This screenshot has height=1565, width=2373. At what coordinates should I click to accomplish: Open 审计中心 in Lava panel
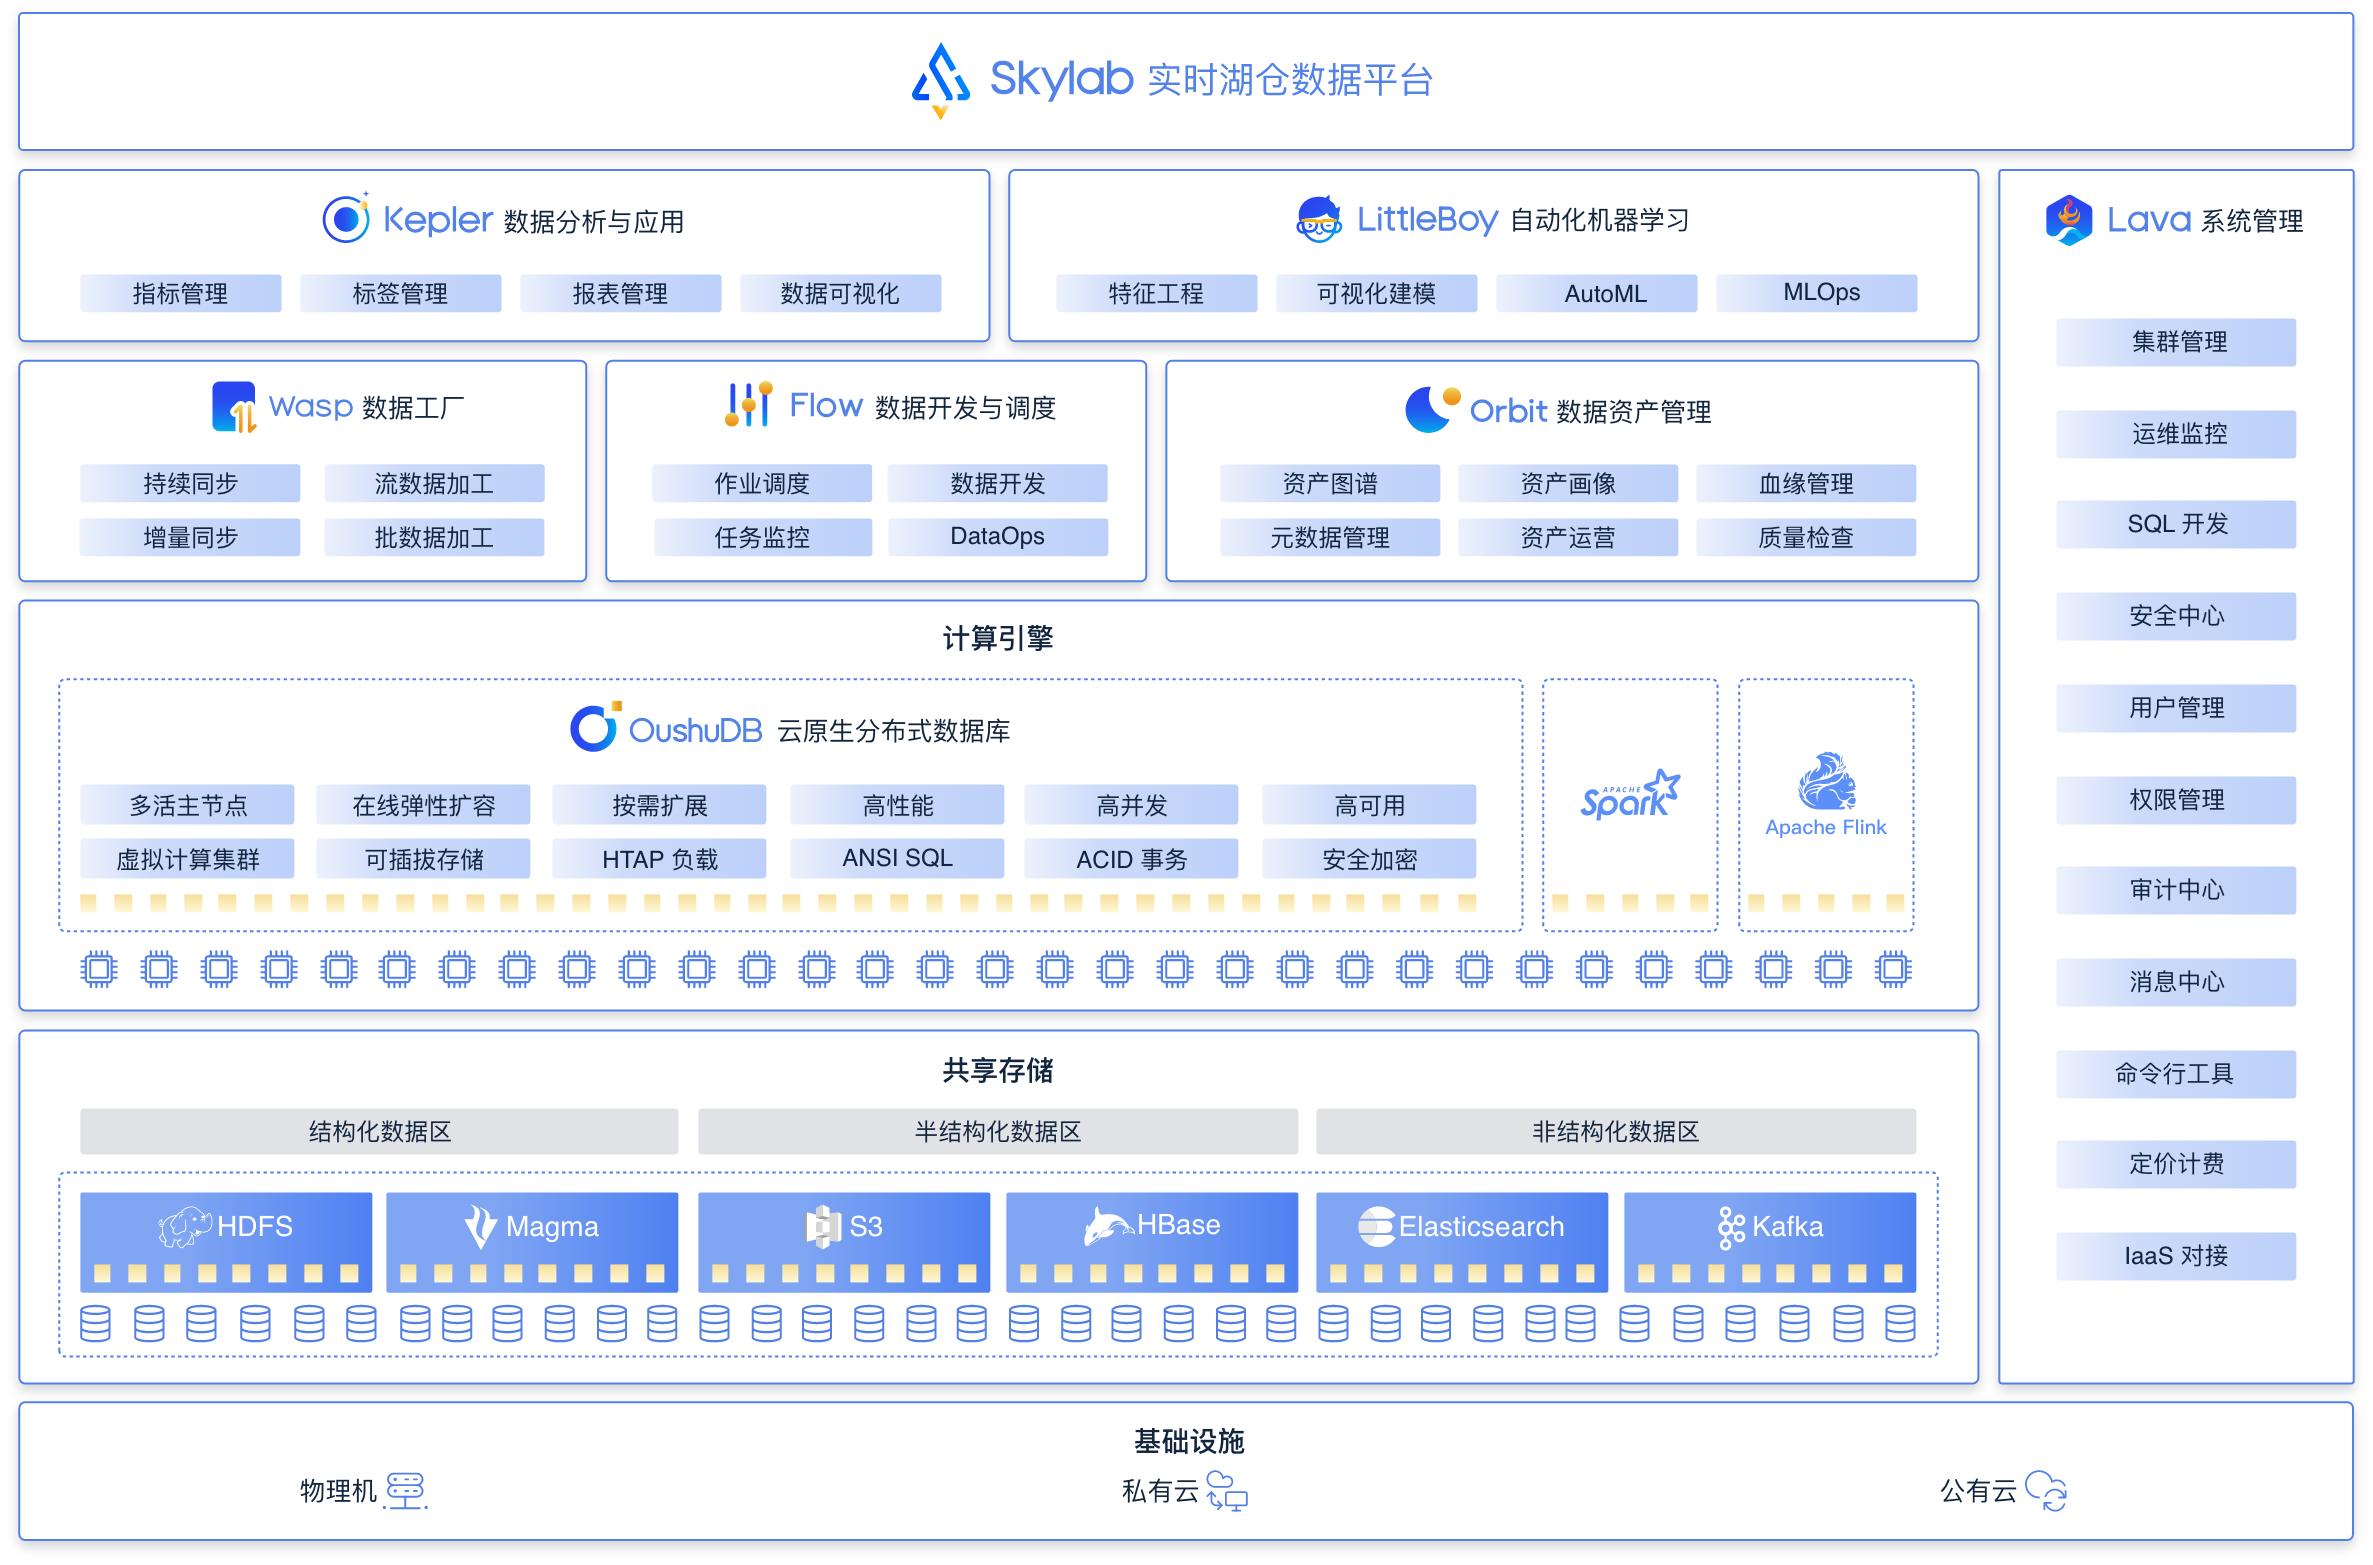tap(2176, 890)
